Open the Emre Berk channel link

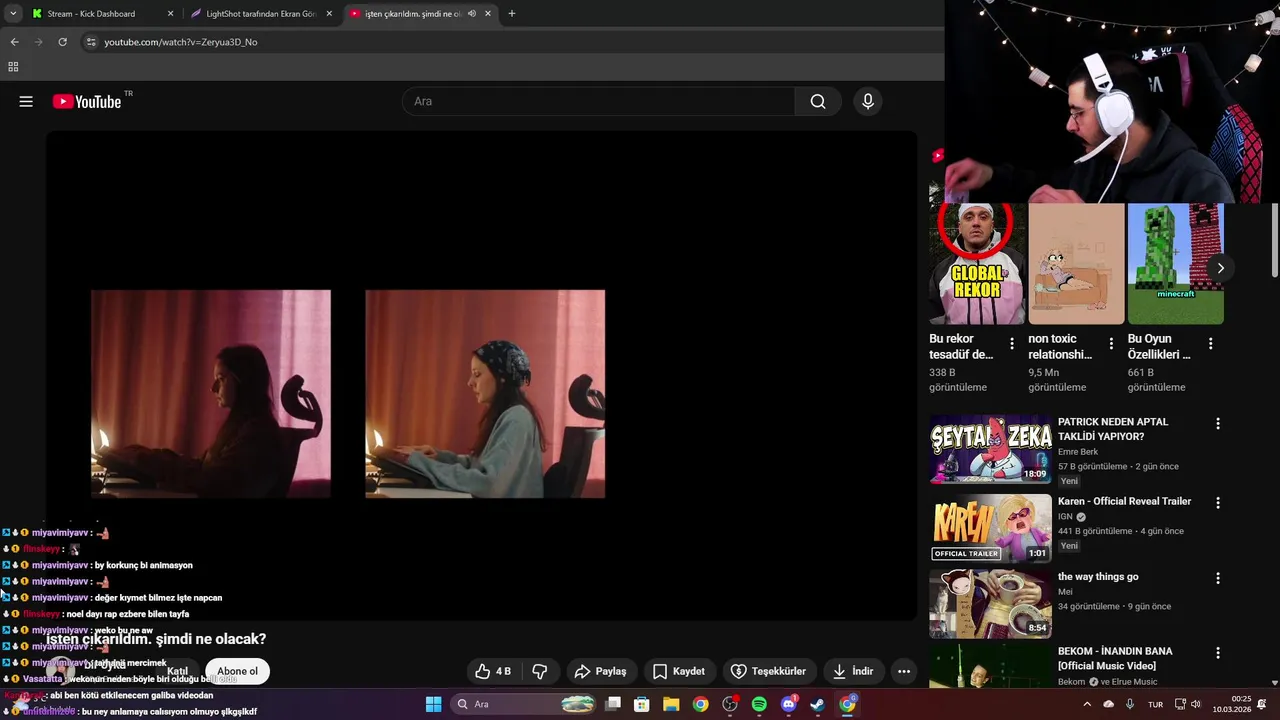(x=1078, y=452)
